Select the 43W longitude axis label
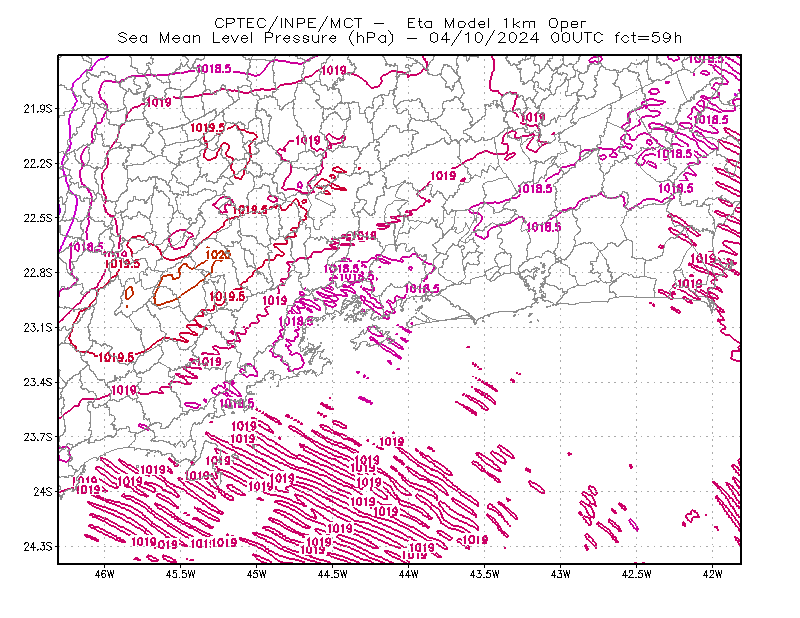The image size is (800, 618). pos(560,574)
